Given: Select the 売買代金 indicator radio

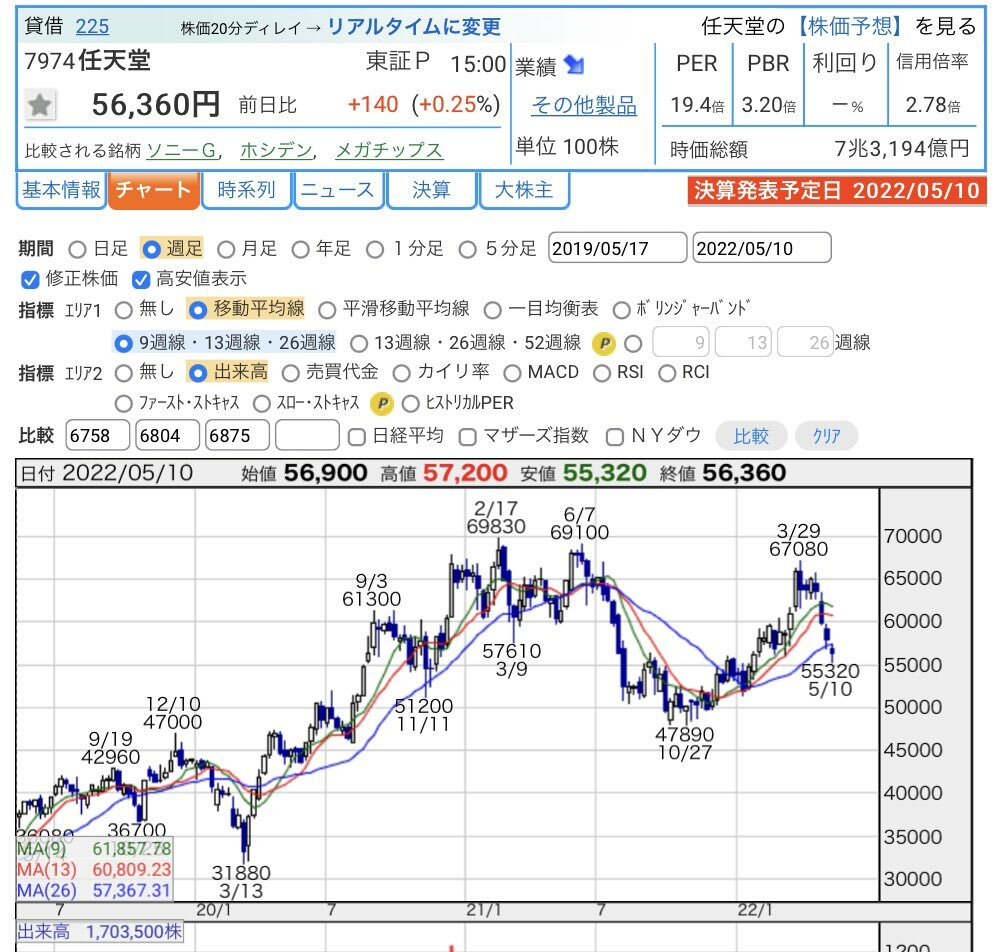Looking at the screenshot, I should click(x=290, y=373).
